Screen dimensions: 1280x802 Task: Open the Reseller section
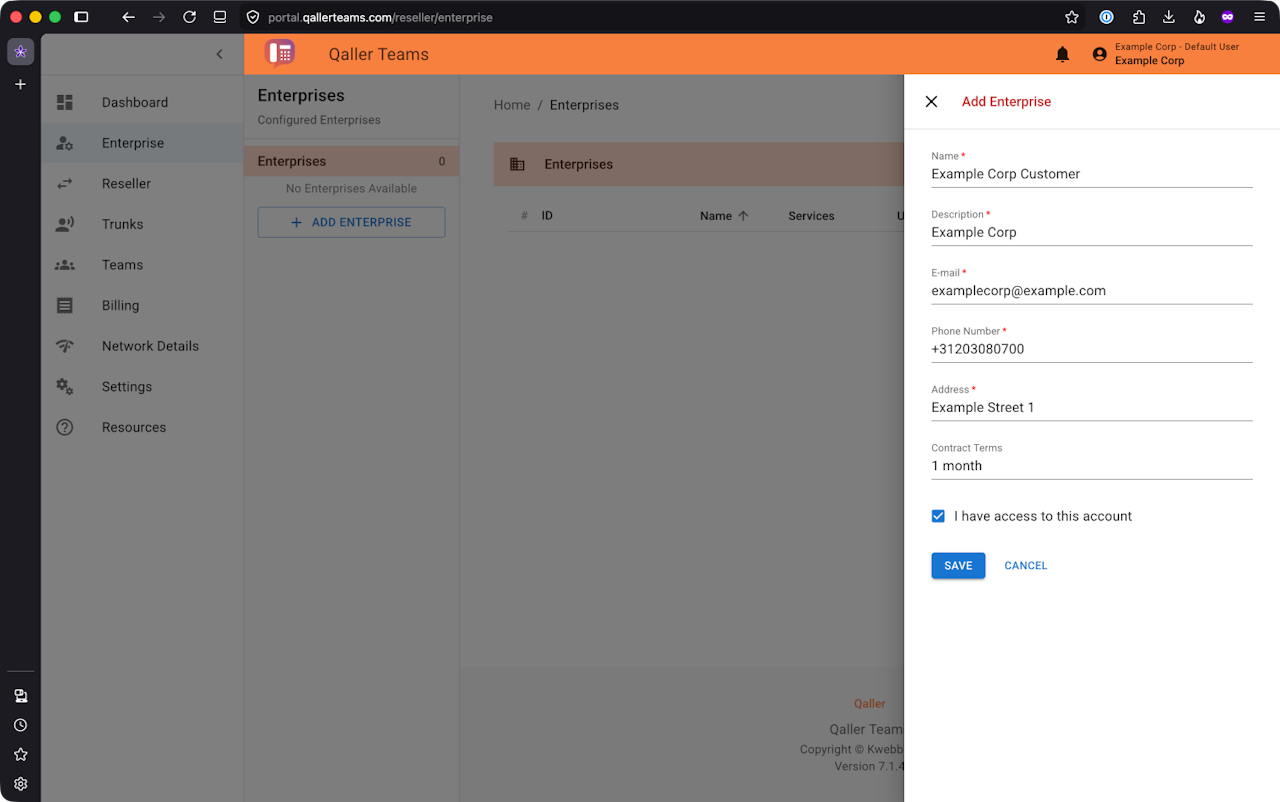point(142,184)
